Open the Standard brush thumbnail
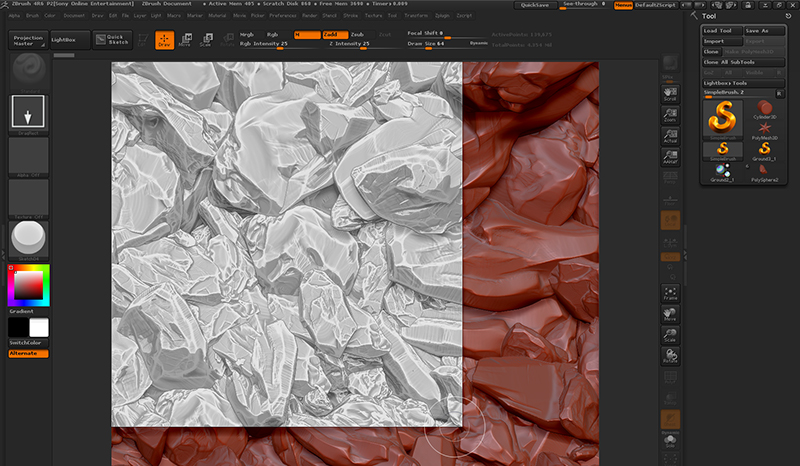 click(29, 72)
